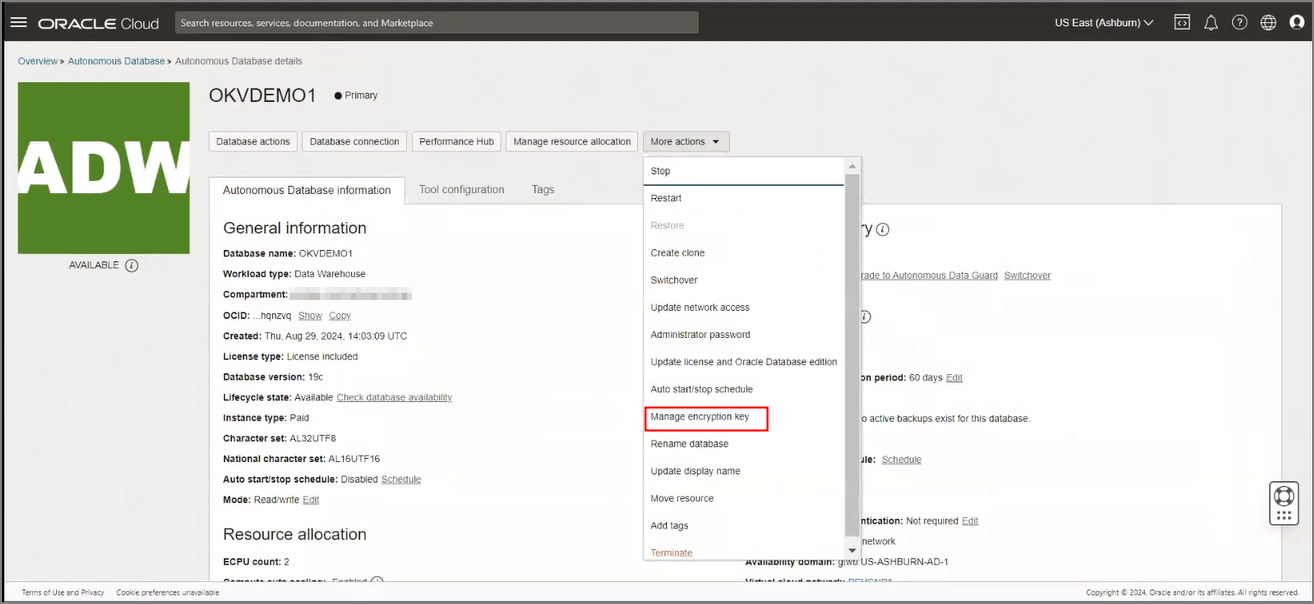Click the menu scrollbar down arrow

[x=852, y=550]
